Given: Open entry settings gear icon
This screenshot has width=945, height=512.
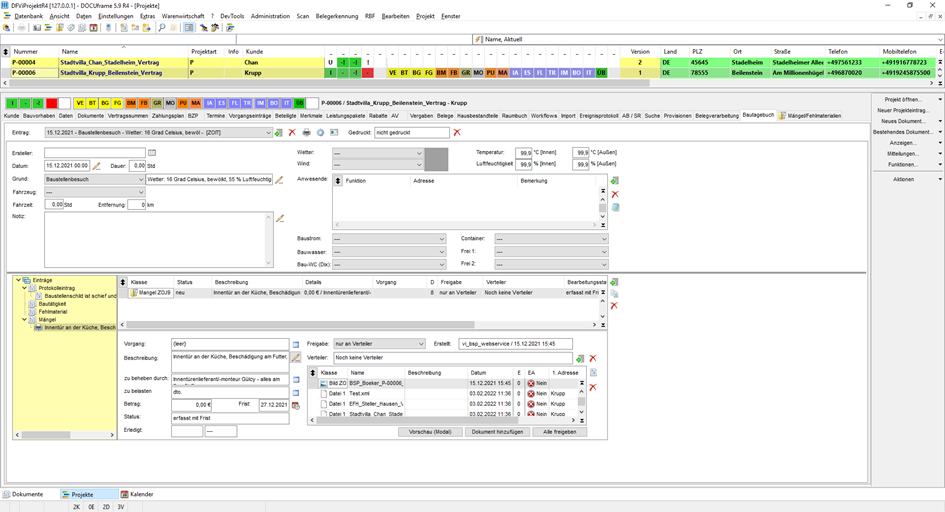Looking at the screenshot, I should click(321, 133).
